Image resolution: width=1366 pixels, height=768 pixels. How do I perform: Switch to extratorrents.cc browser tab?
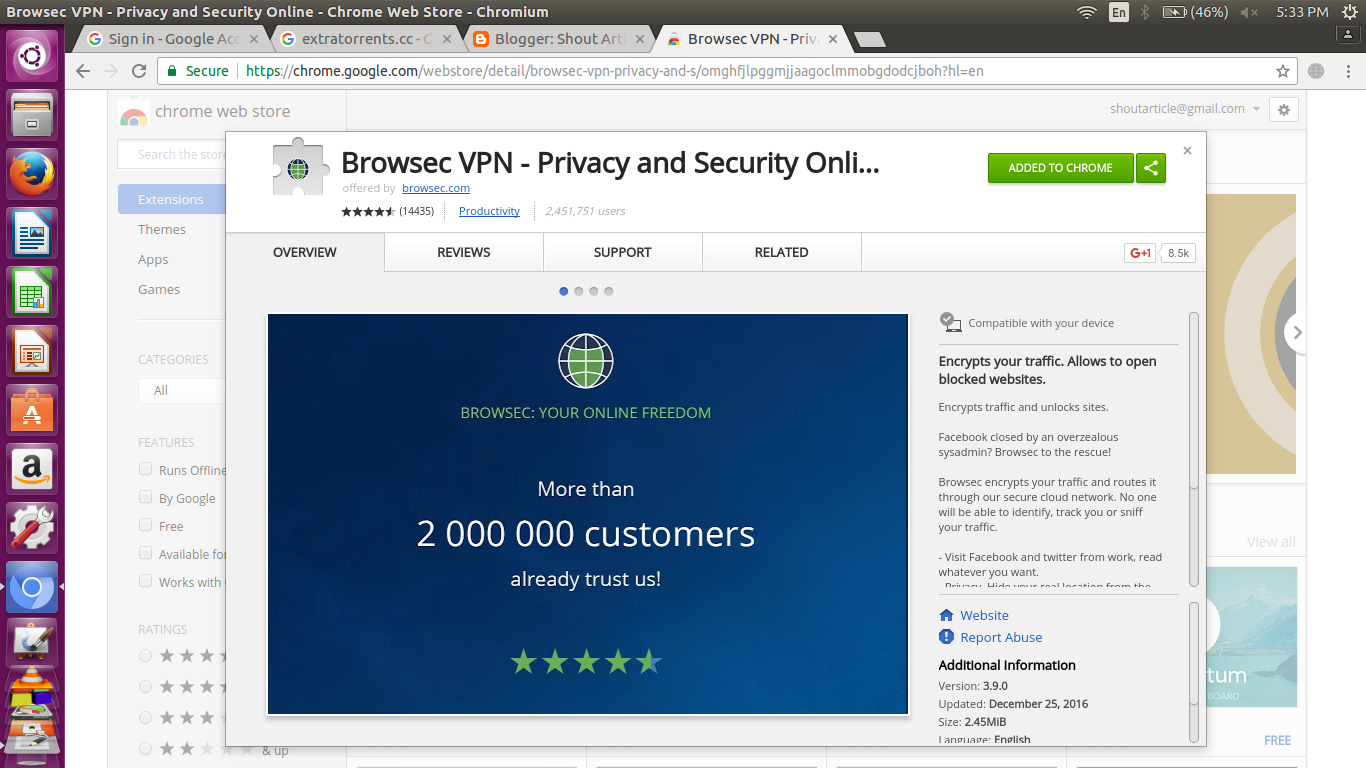pyautogui.click(x=366, y=39)
